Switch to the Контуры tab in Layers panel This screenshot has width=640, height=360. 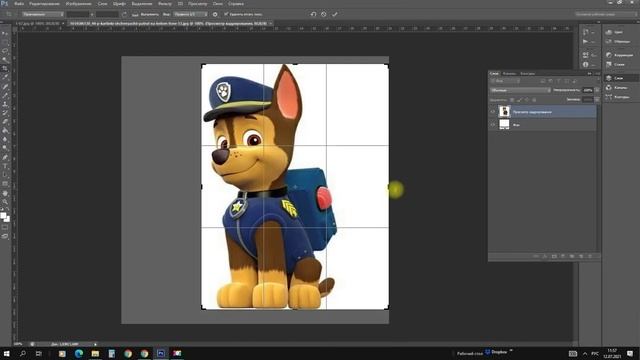[x=527, y=73]
